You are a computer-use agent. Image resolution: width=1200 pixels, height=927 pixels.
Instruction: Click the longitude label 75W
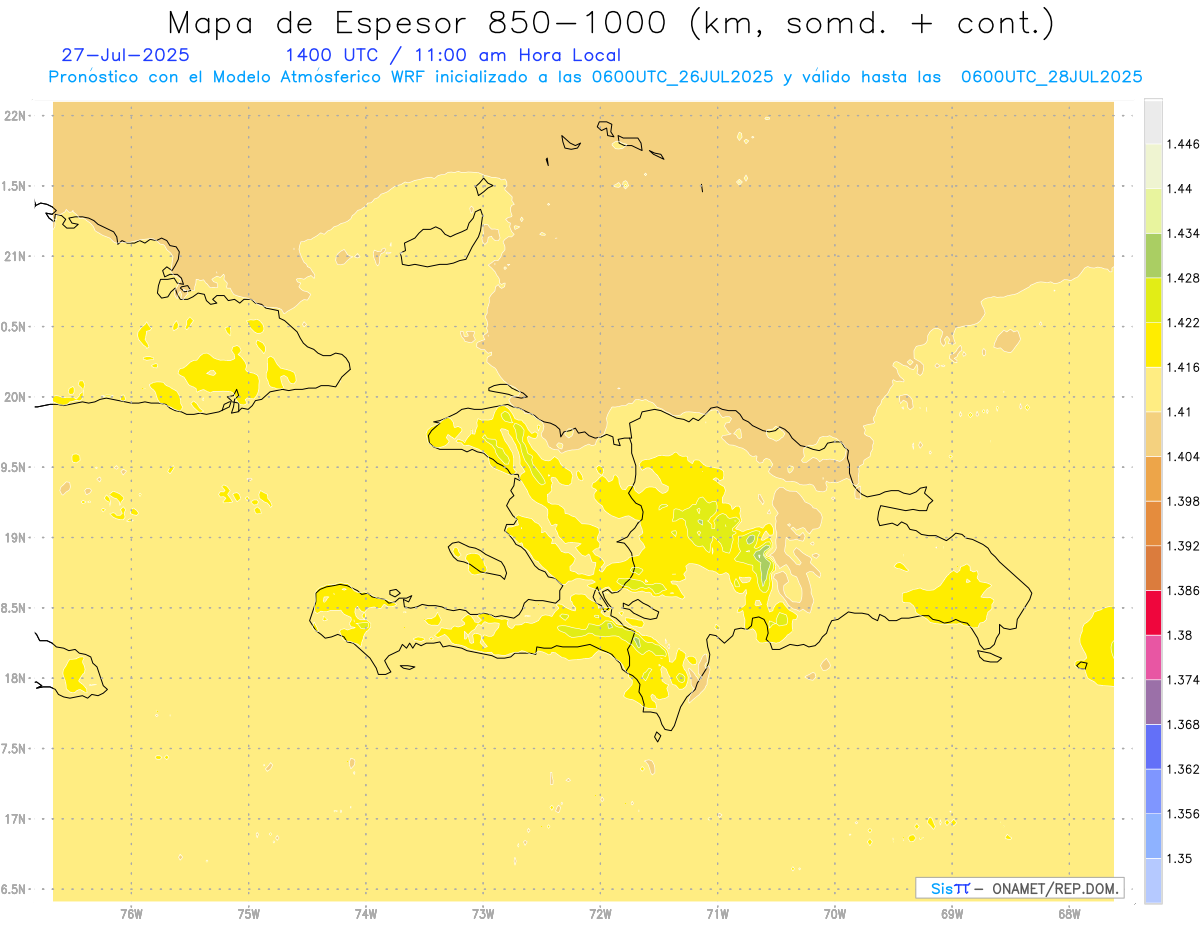[249, 914]
